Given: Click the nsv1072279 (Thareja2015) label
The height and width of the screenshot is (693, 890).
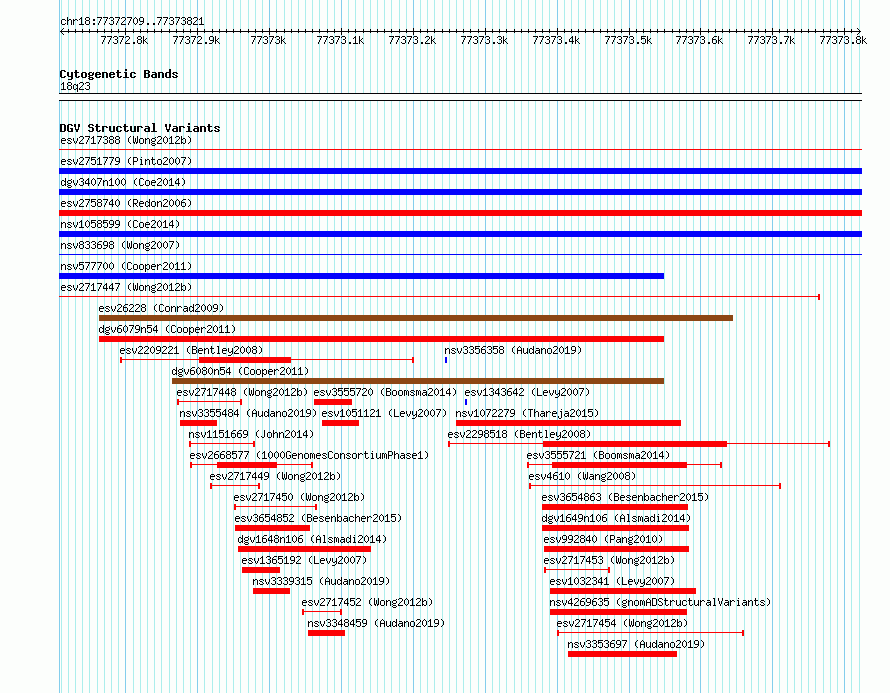Looking at the screenshot, I should pyautogui.click(x=527, y=413).
